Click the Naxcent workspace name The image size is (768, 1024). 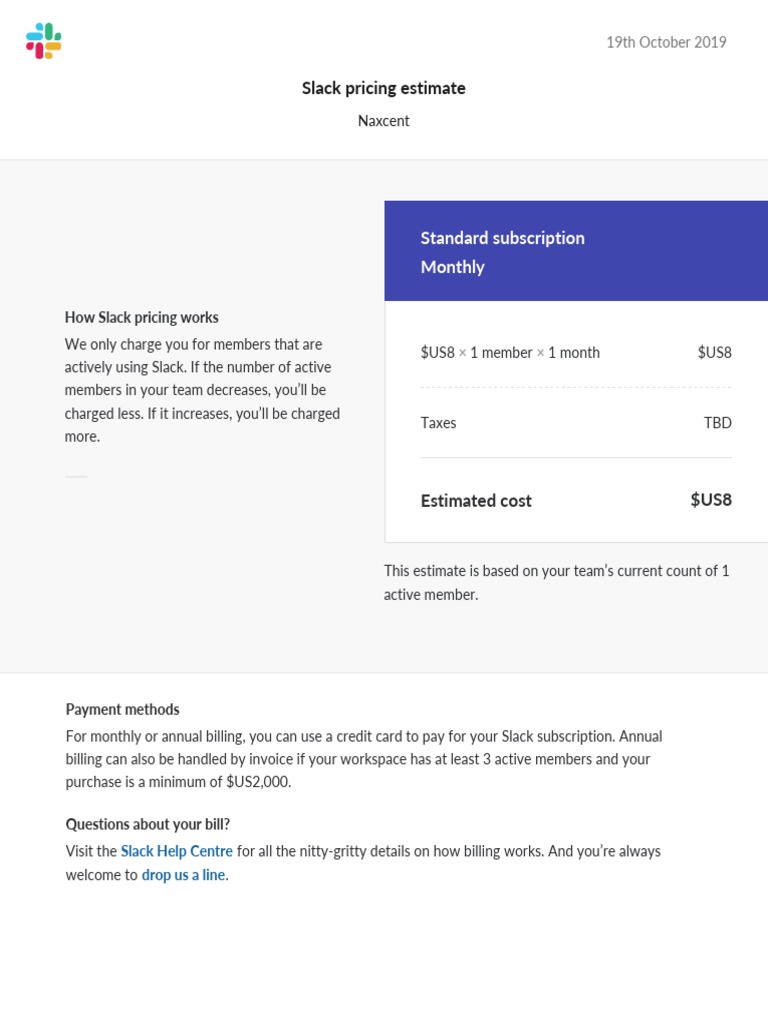(x=384, y=121)
